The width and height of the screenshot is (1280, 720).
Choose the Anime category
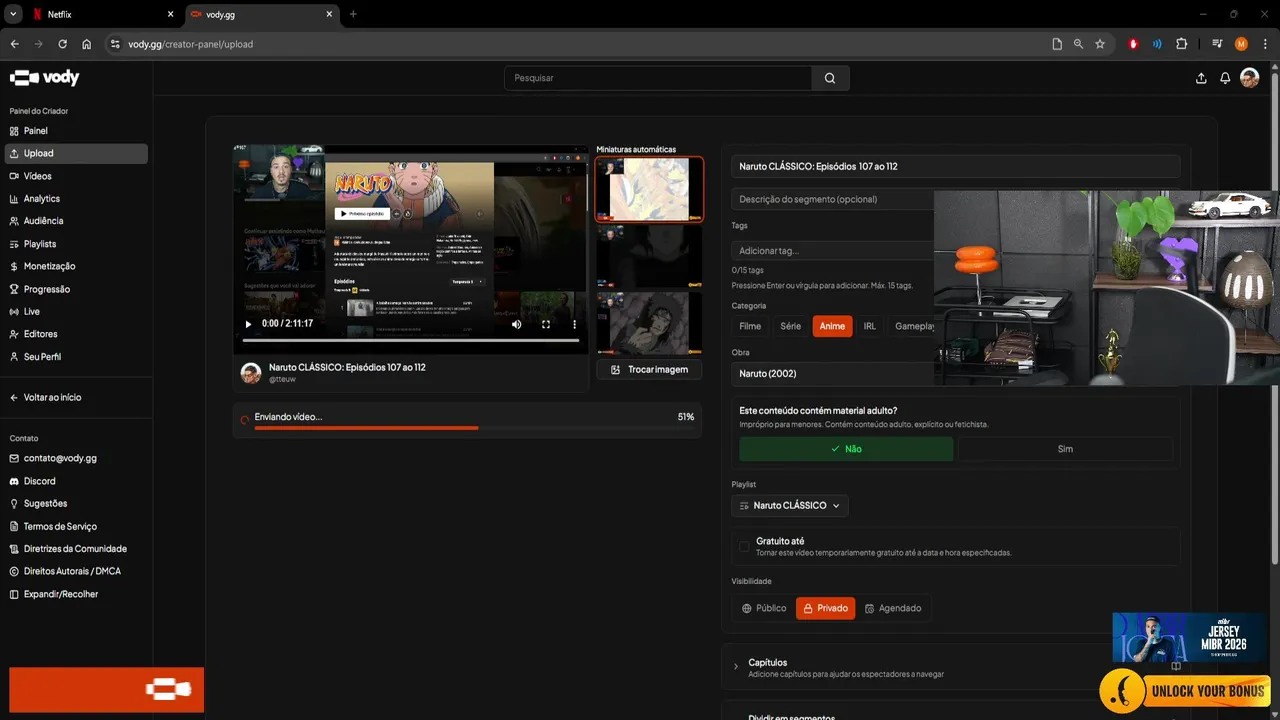832,326
